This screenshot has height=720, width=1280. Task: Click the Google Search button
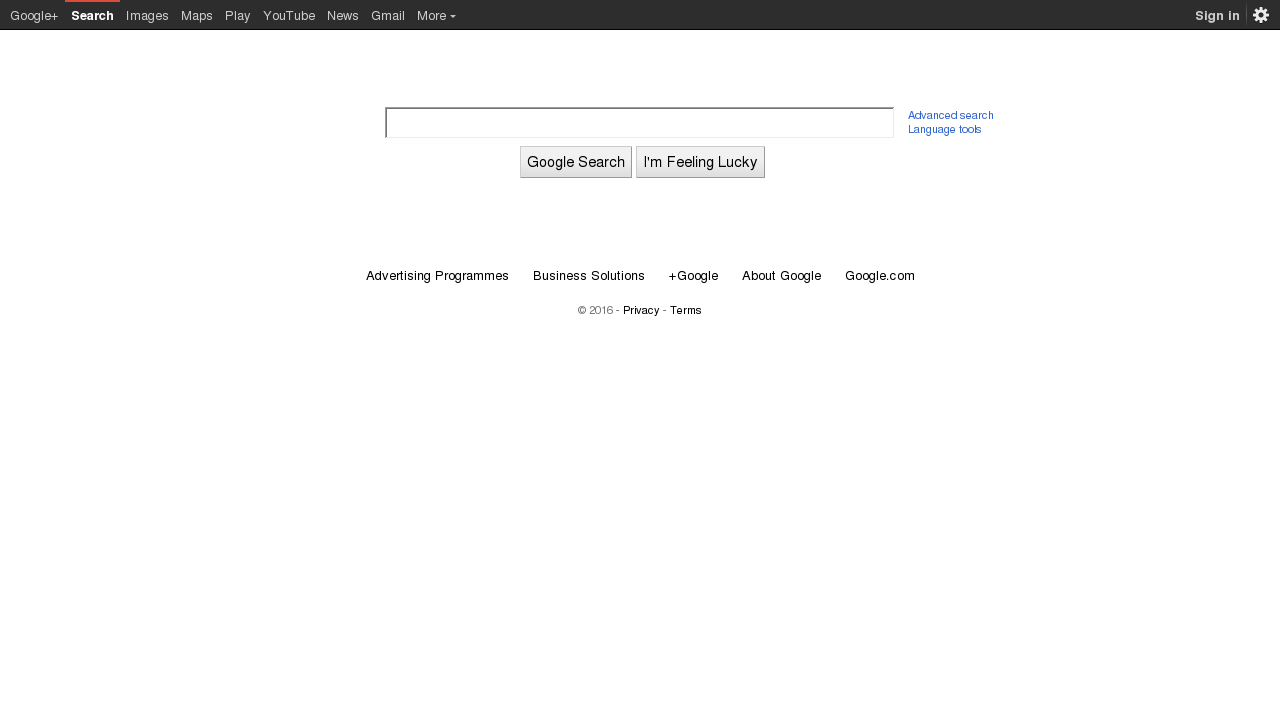[x=576, y=162]
